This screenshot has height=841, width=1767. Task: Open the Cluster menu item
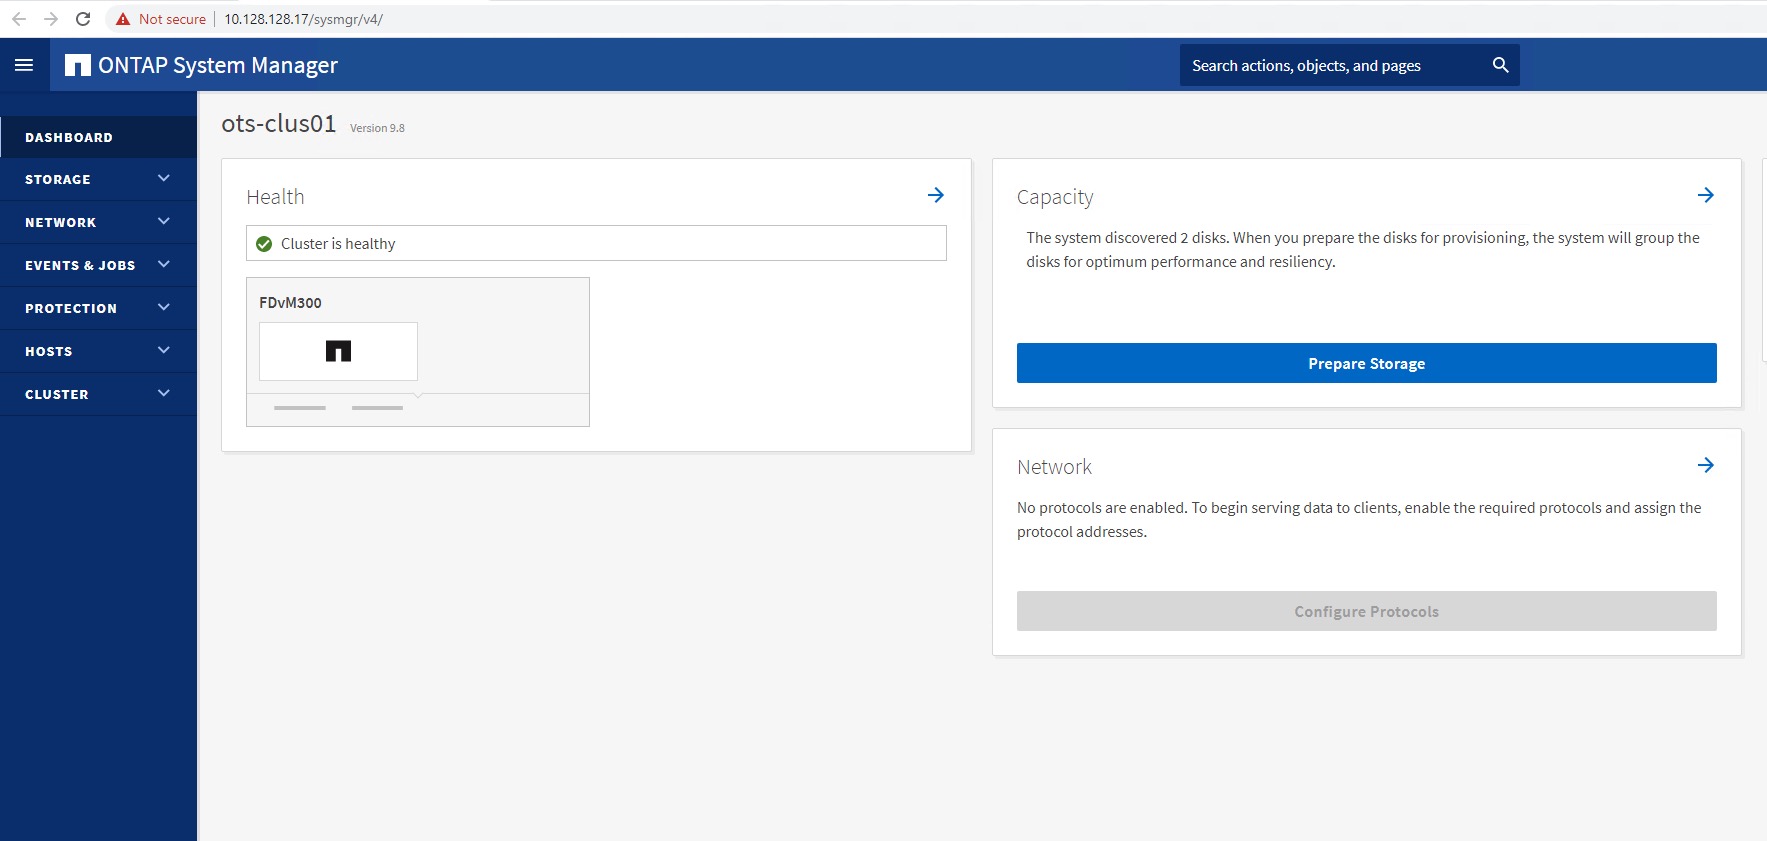click(57, 394)
